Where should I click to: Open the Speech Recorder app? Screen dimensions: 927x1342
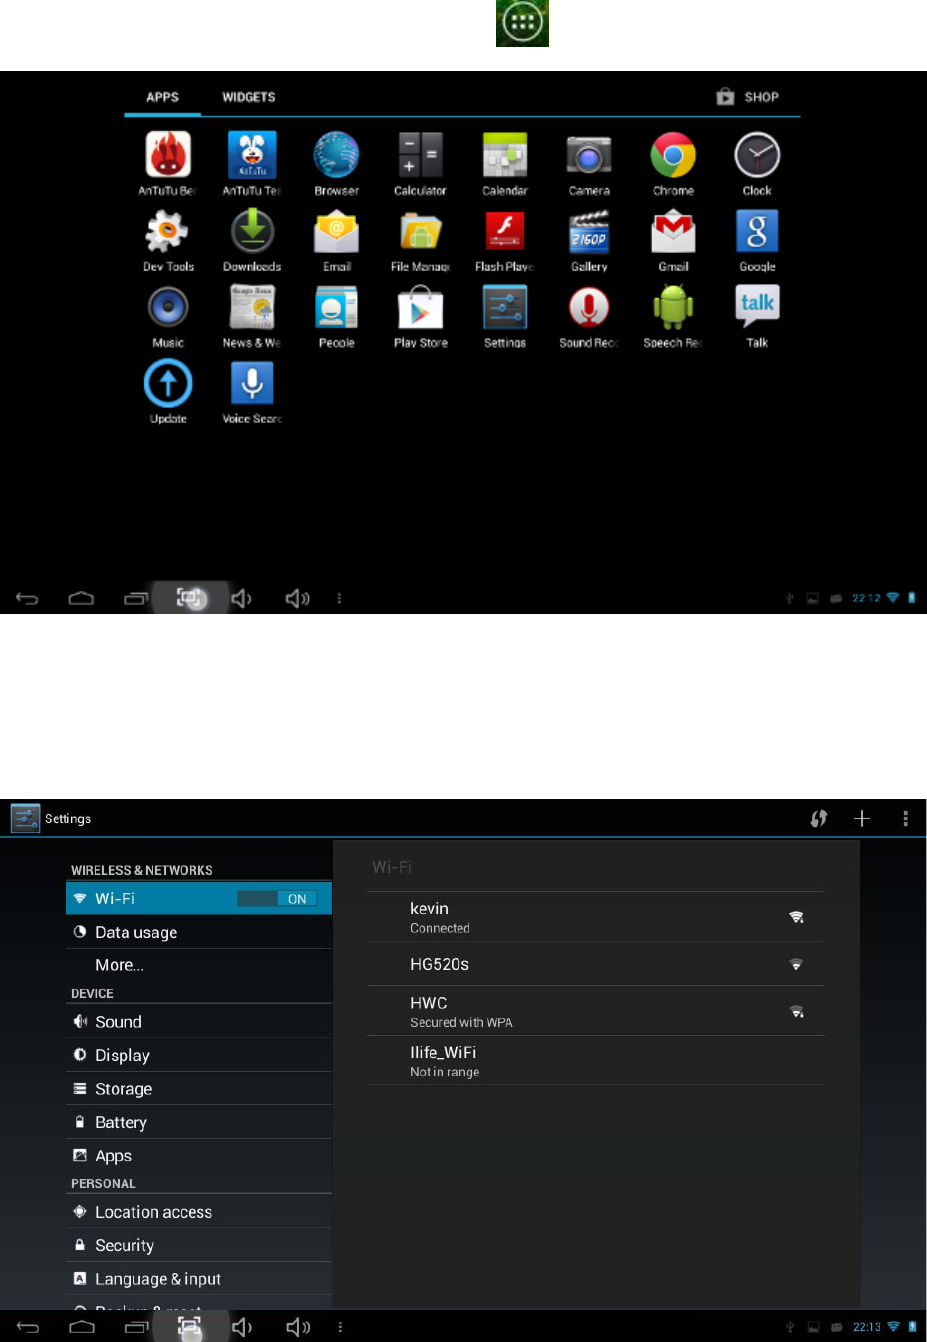673,315
